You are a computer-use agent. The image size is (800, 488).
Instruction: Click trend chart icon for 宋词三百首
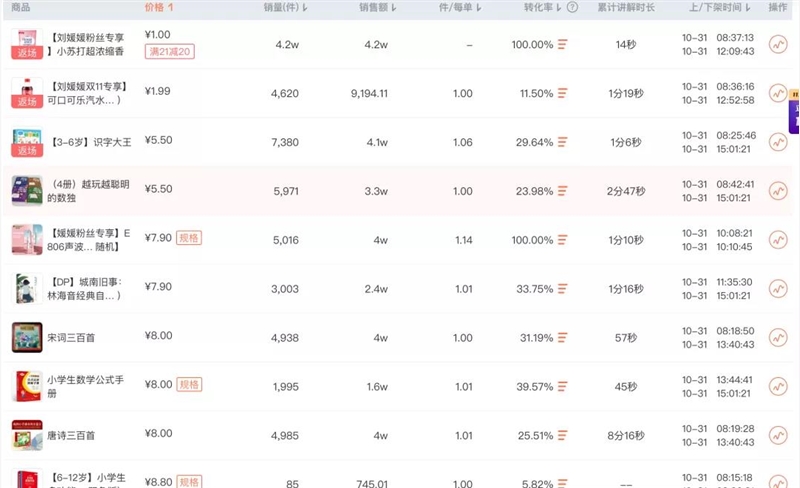(778, 337)
